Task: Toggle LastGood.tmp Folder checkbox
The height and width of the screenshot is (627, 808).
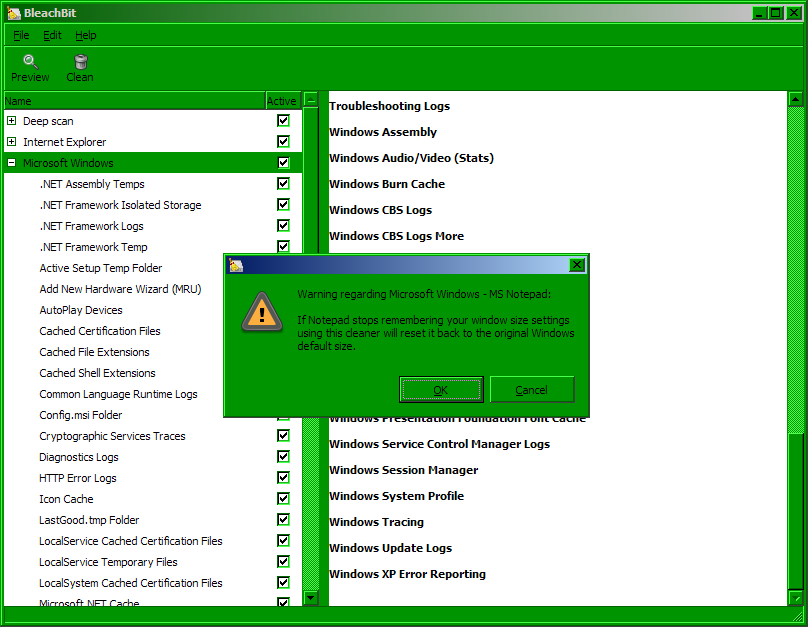Action: pos(283,520)
